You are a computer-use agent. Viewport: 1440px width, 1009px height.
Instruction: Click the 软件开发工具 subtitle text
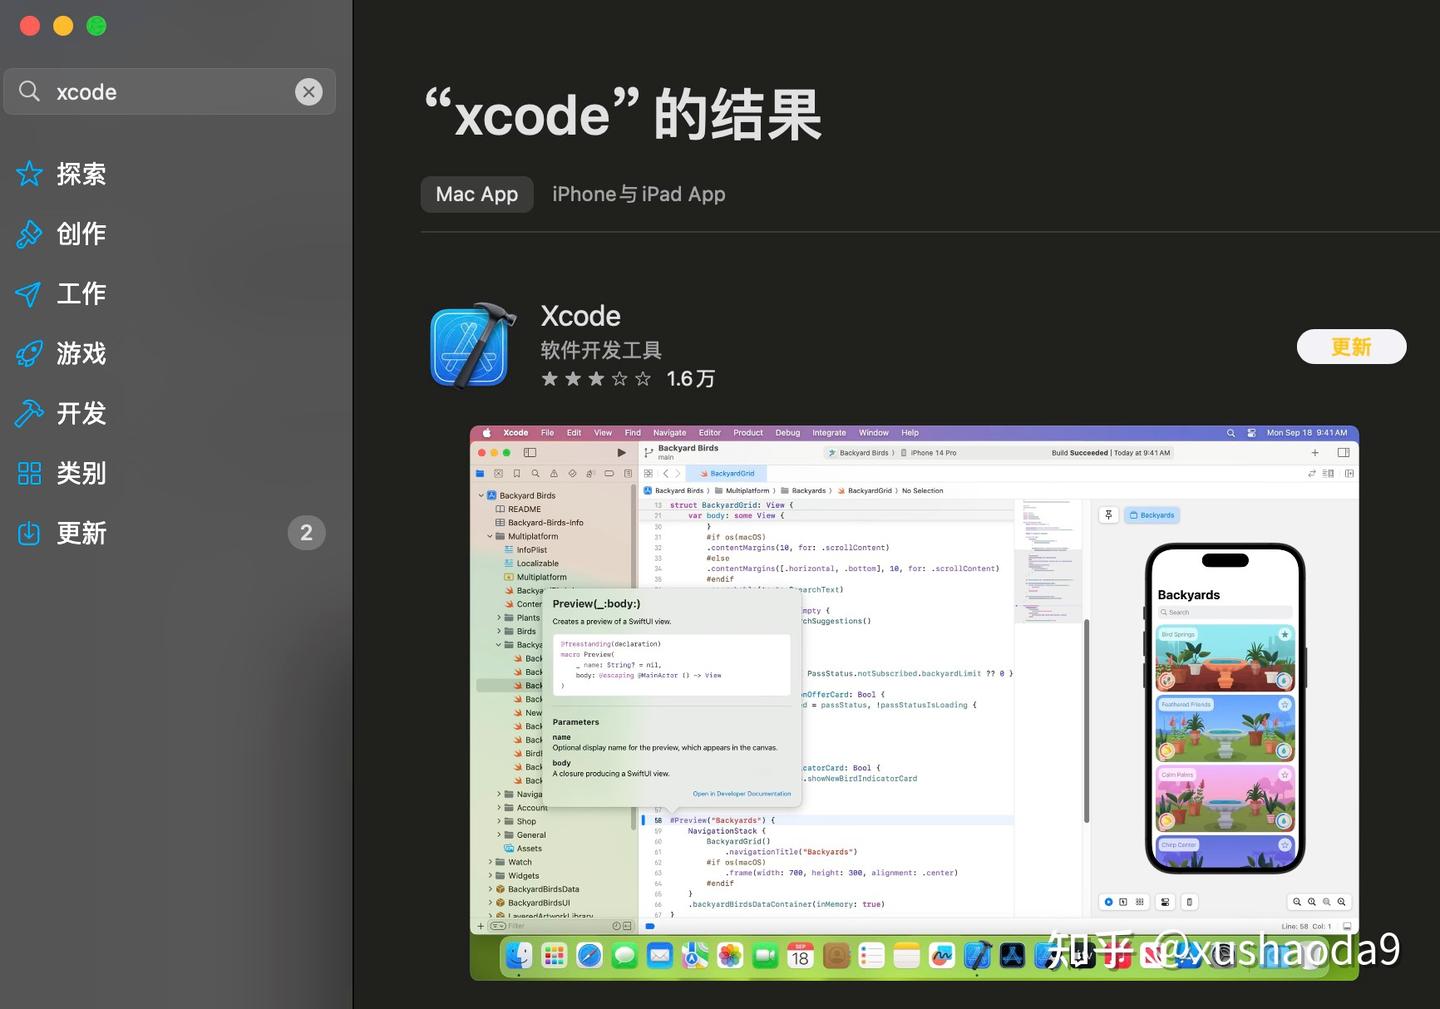(x=601, y=350)
